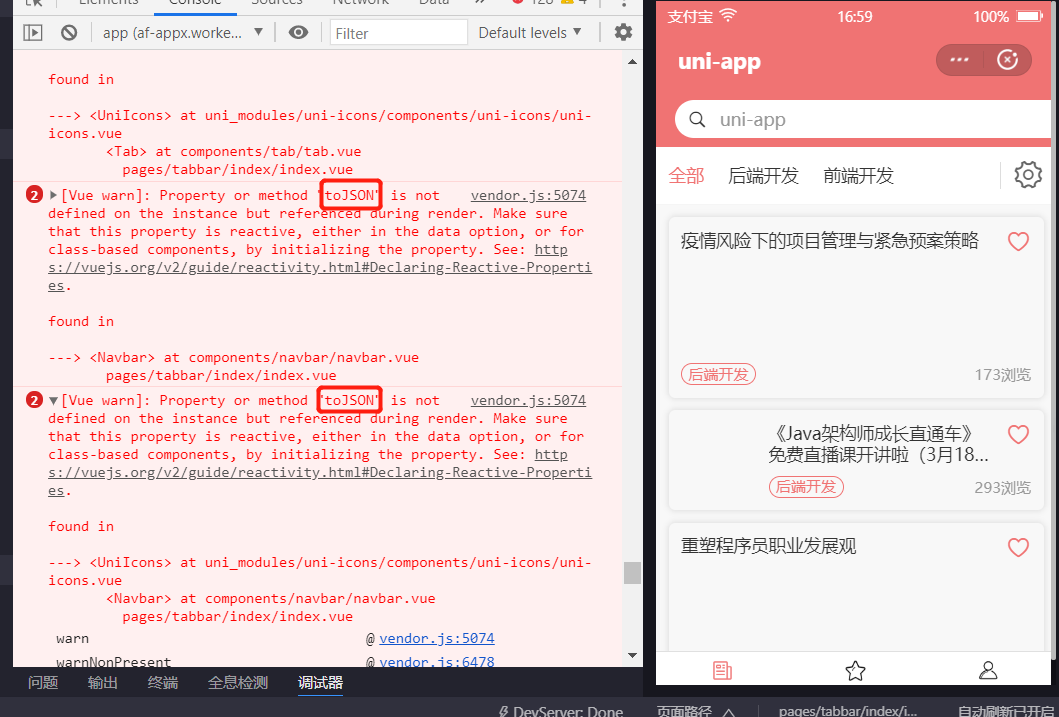Open the profile person tabbar icon
This screenshot has width=1059, height=717.
(x=988, y=670)
